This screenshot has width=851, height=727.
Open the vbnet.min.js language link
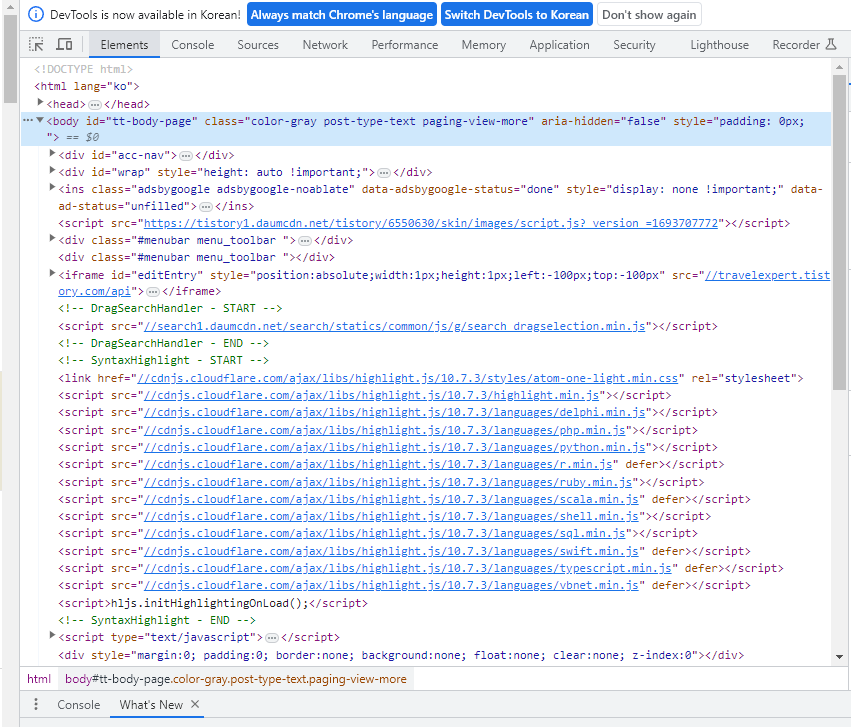391,585
